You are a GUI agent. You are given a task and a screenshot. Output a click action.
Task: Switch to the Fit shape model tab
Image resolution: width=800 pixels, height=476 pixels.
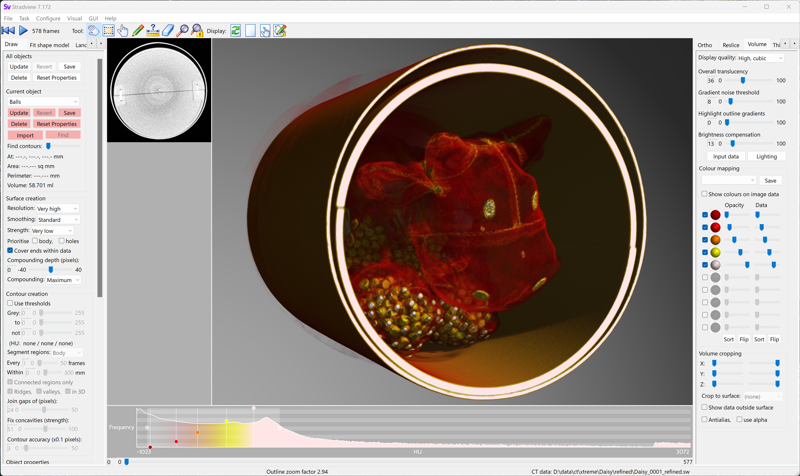coord(49,45)
